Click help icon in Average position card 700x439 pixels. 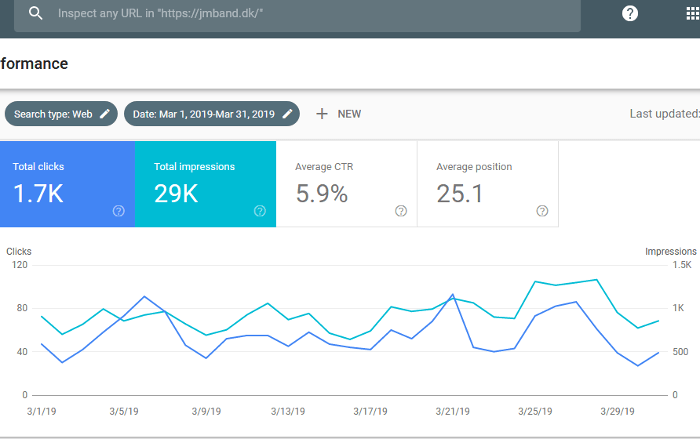542,211
